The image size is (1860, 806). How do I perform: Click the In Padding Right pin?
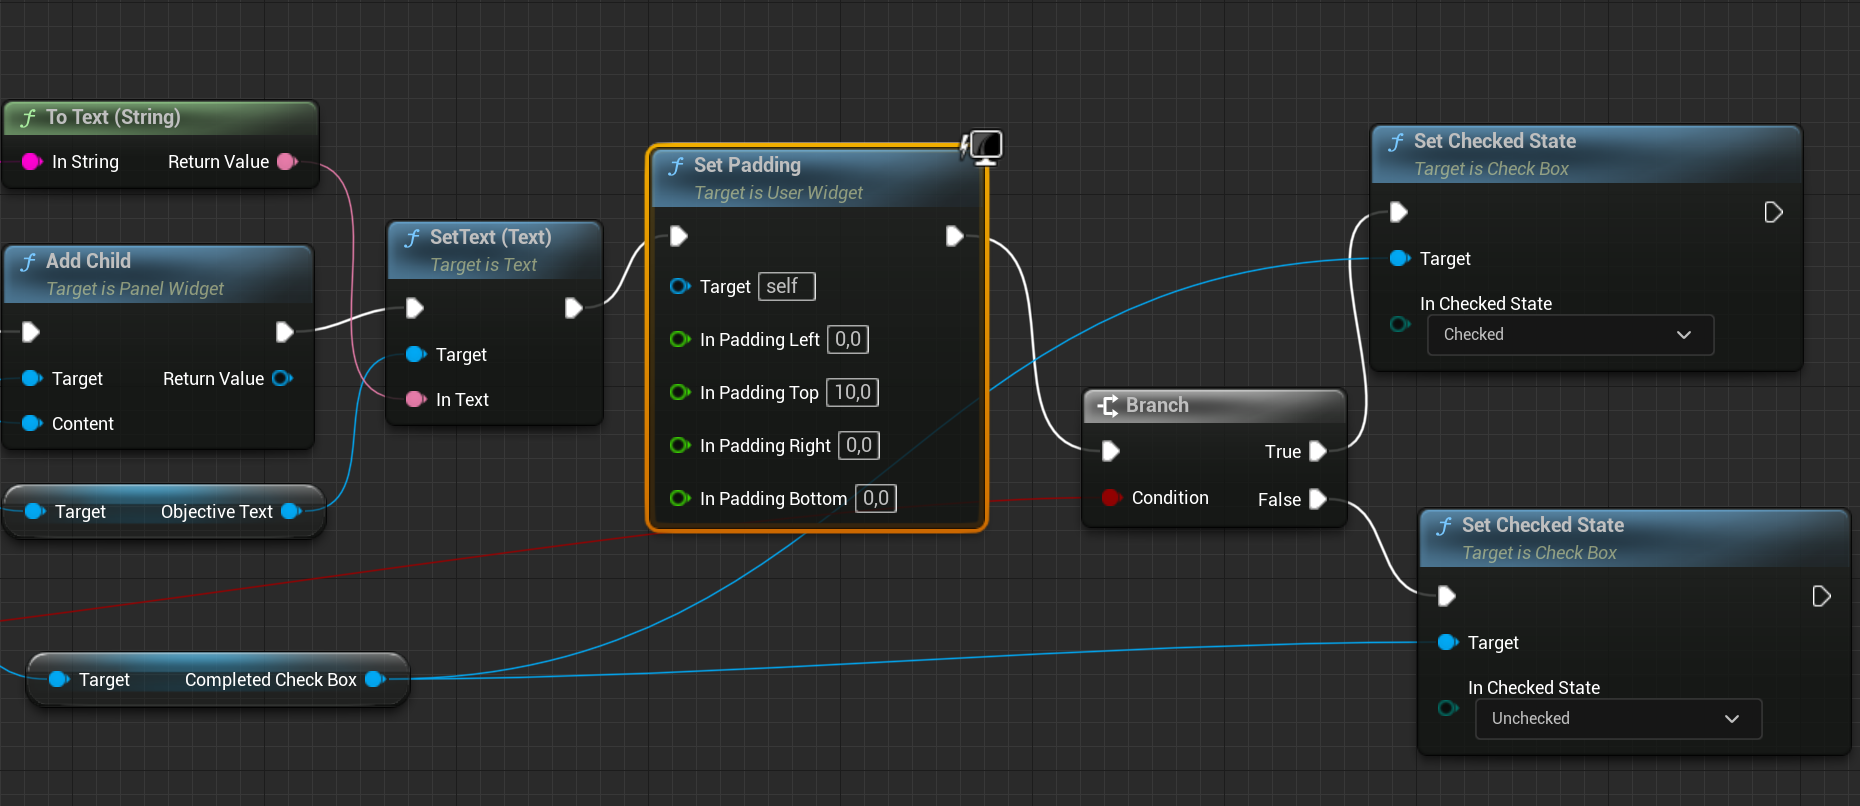pos(680,445)
